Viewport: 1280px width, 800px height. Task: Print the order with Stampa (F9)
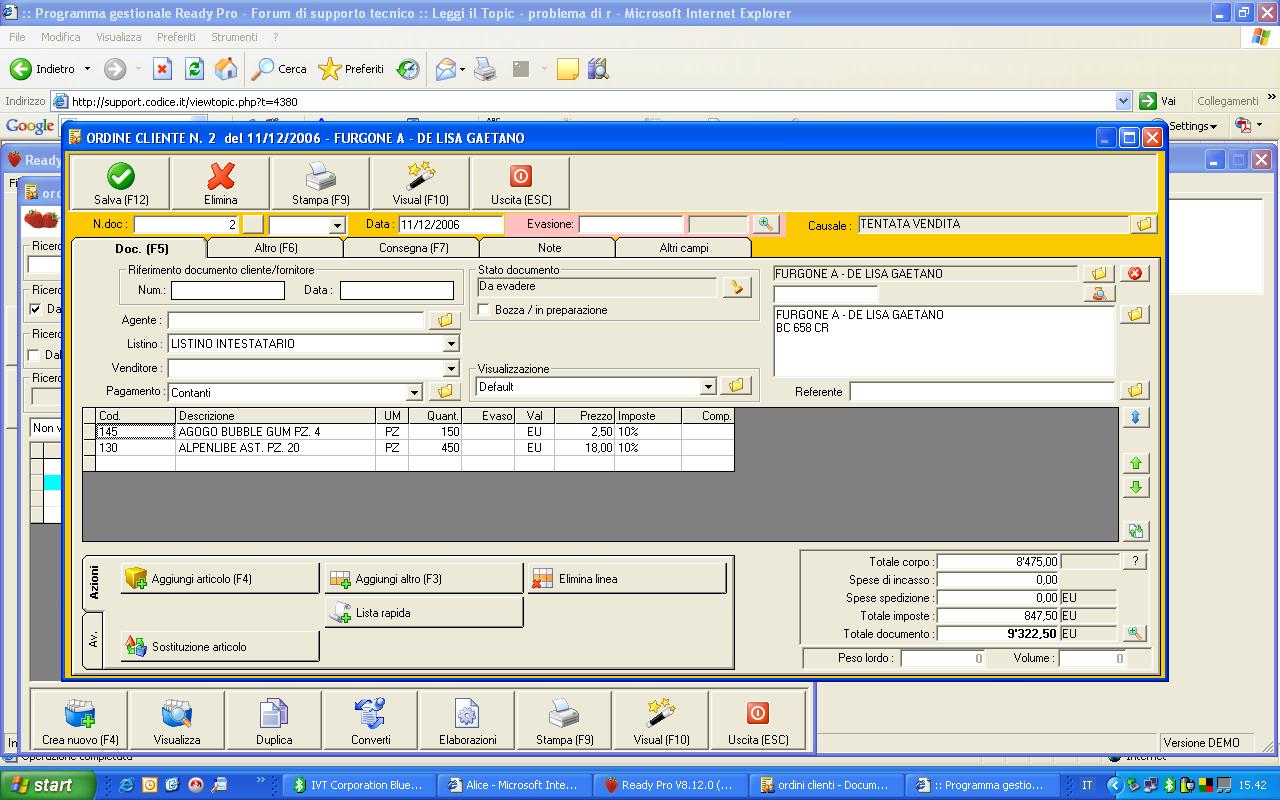click(x=320, y=184)
